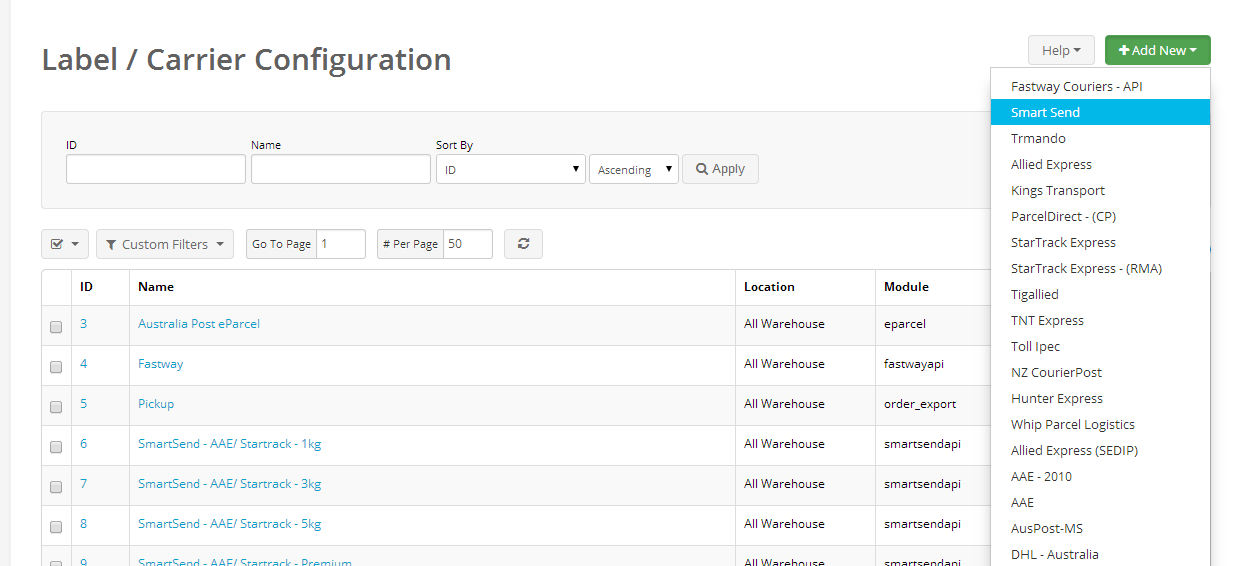The height and width of the screenshot is (566, 1238).
Task: Open the Ascending order dropdown
Action: 634,169
